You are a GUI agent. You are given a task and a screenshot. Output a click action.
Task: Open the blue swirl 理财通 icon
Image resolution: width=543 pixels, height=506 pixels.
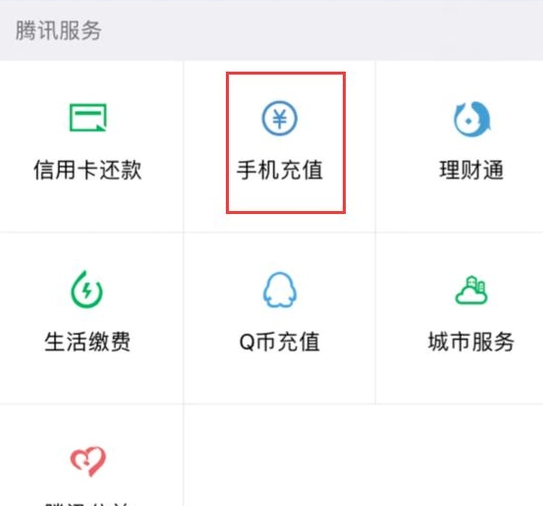point(472,119)
